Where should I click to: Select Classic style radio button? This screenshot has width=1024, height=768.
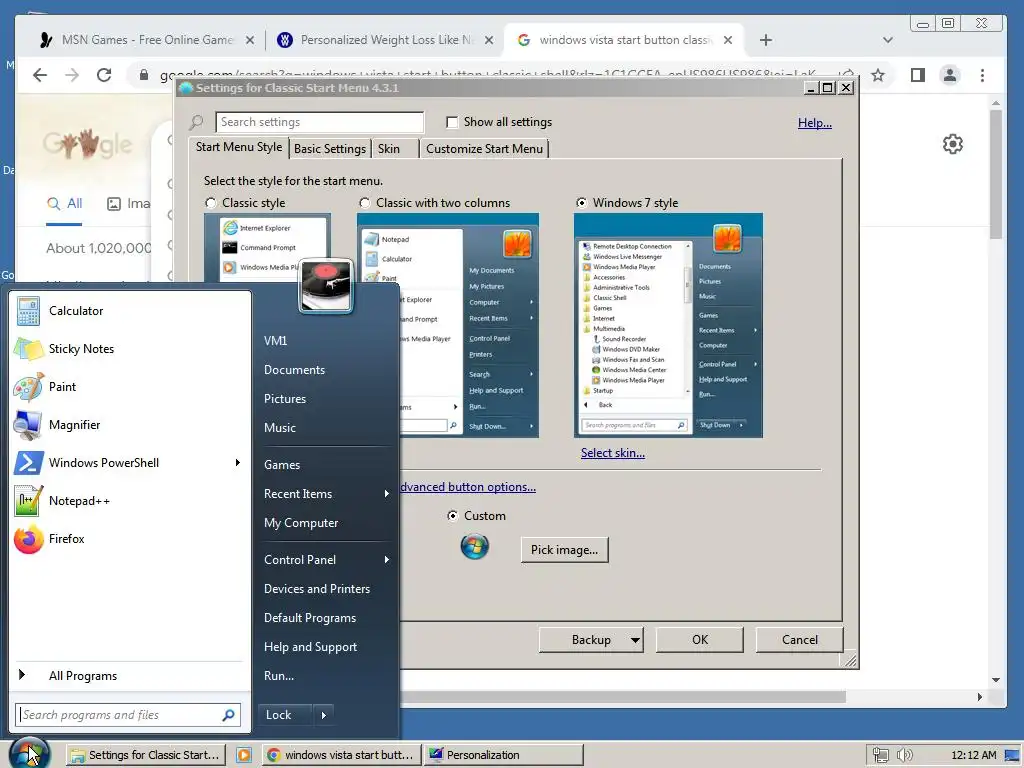click(x=210, y=203)
